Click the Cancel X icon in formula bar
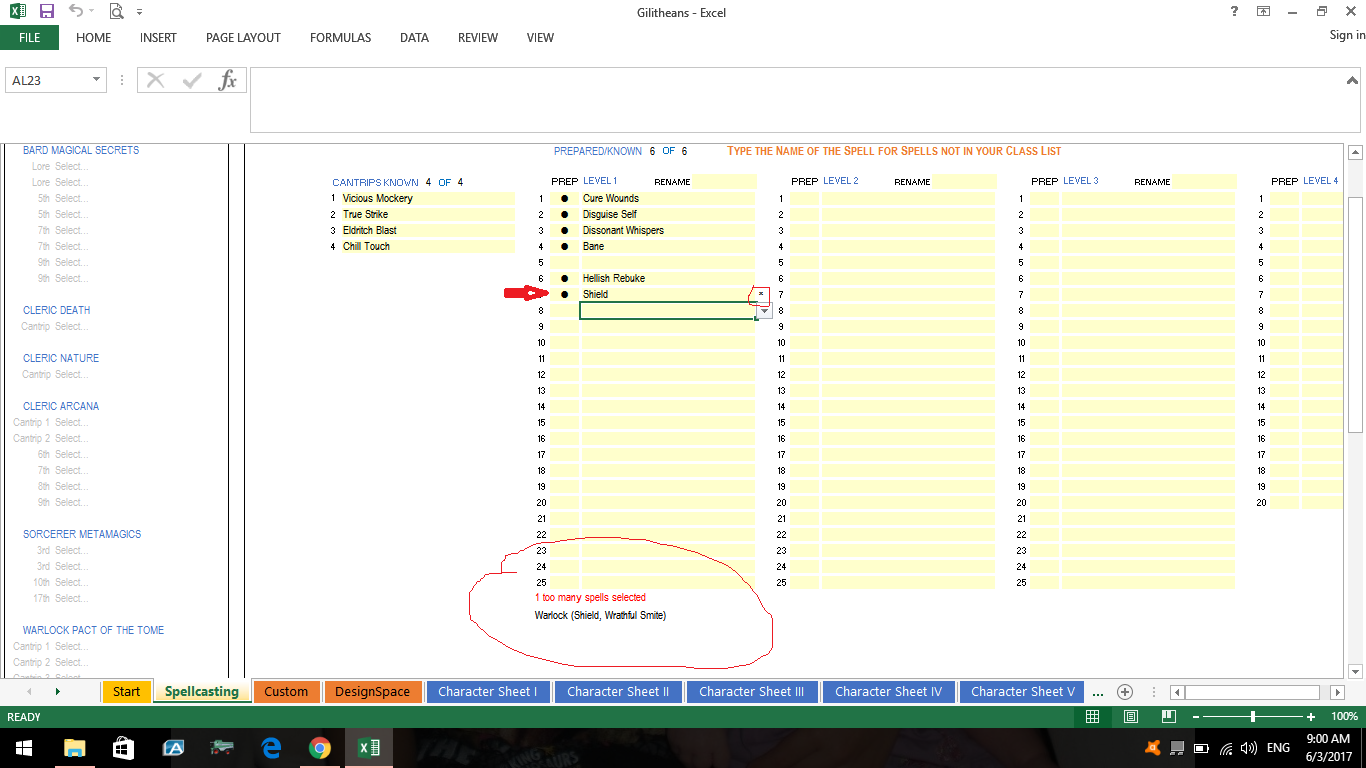 point(155,80)
